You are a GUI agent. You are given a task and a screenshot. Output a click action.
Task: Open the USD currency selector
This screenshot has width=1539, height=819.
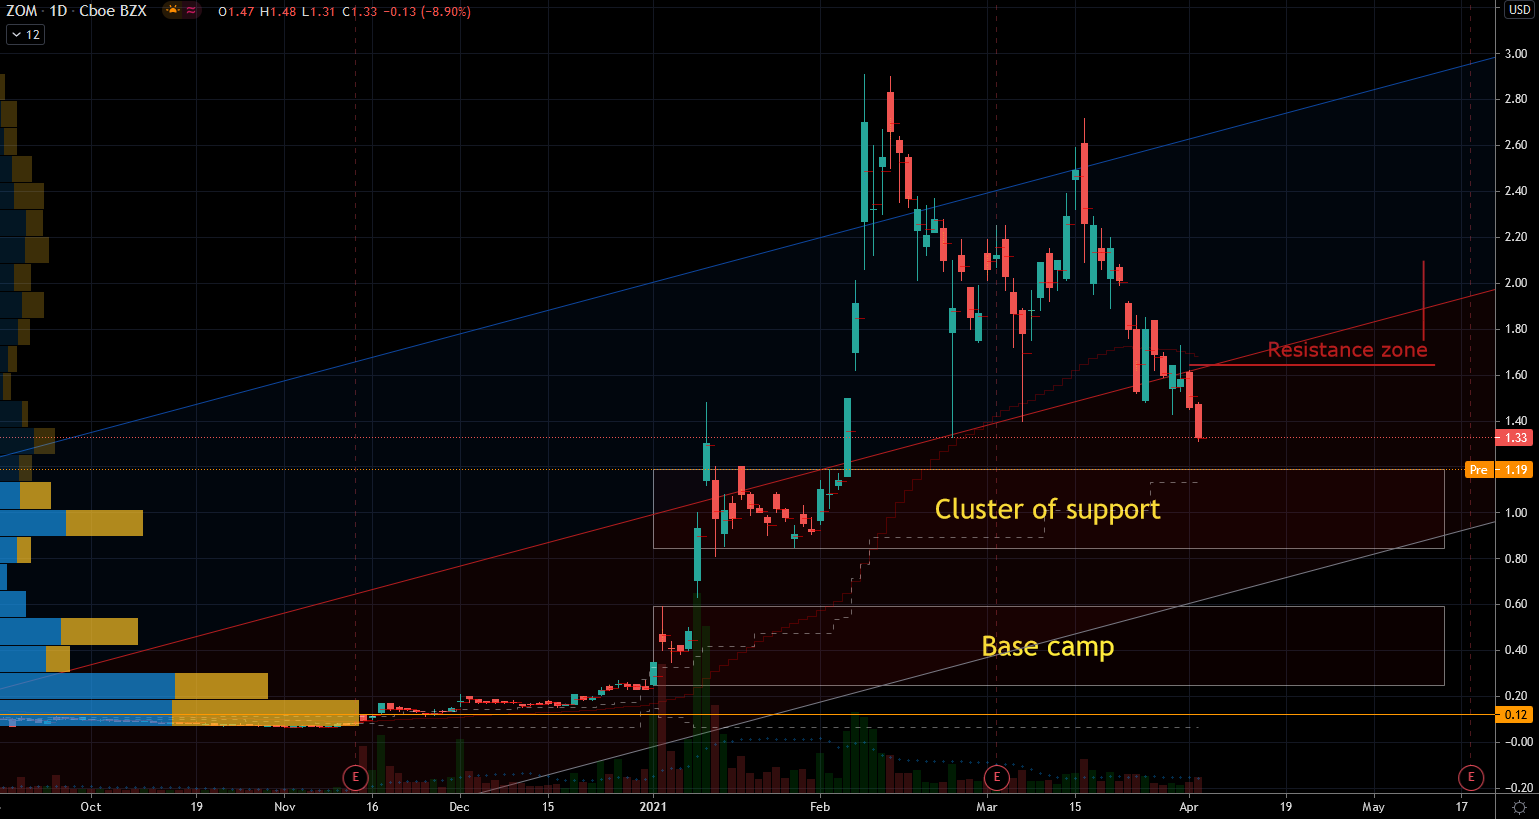pyautogui.click(x=1519, y=10)
